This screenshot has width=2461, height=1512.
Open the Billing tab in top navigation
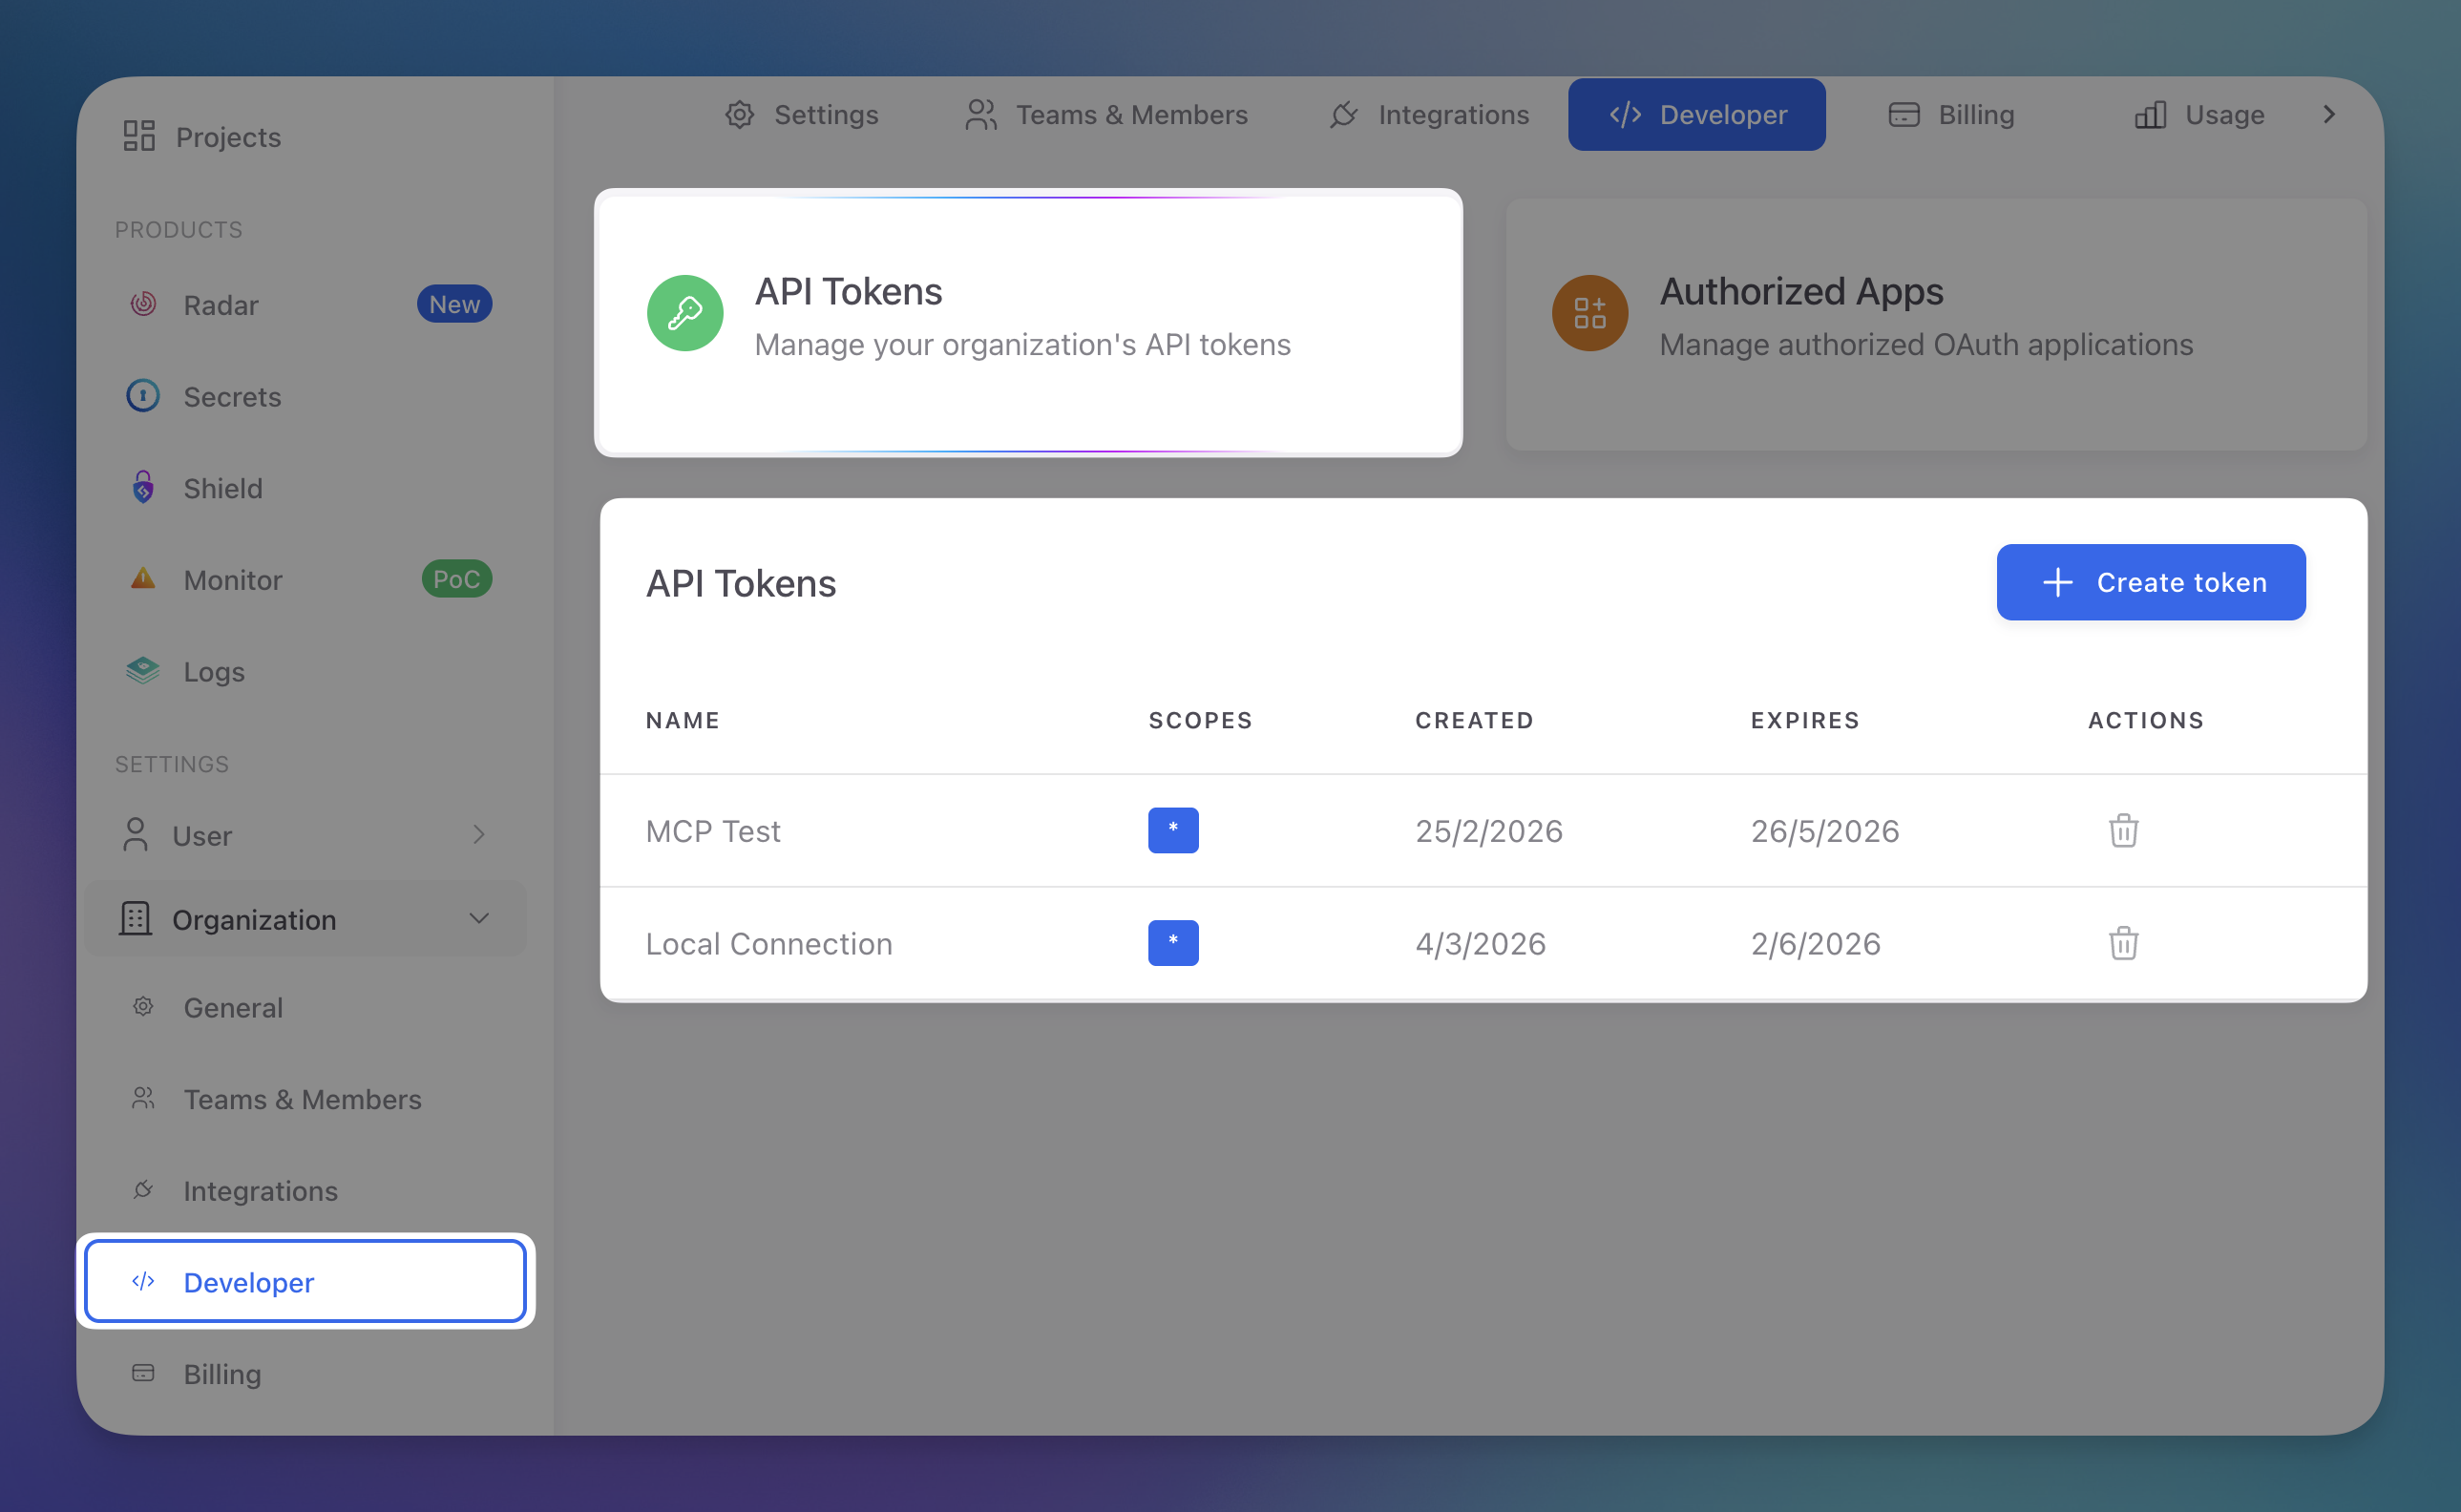[1949, 114]
